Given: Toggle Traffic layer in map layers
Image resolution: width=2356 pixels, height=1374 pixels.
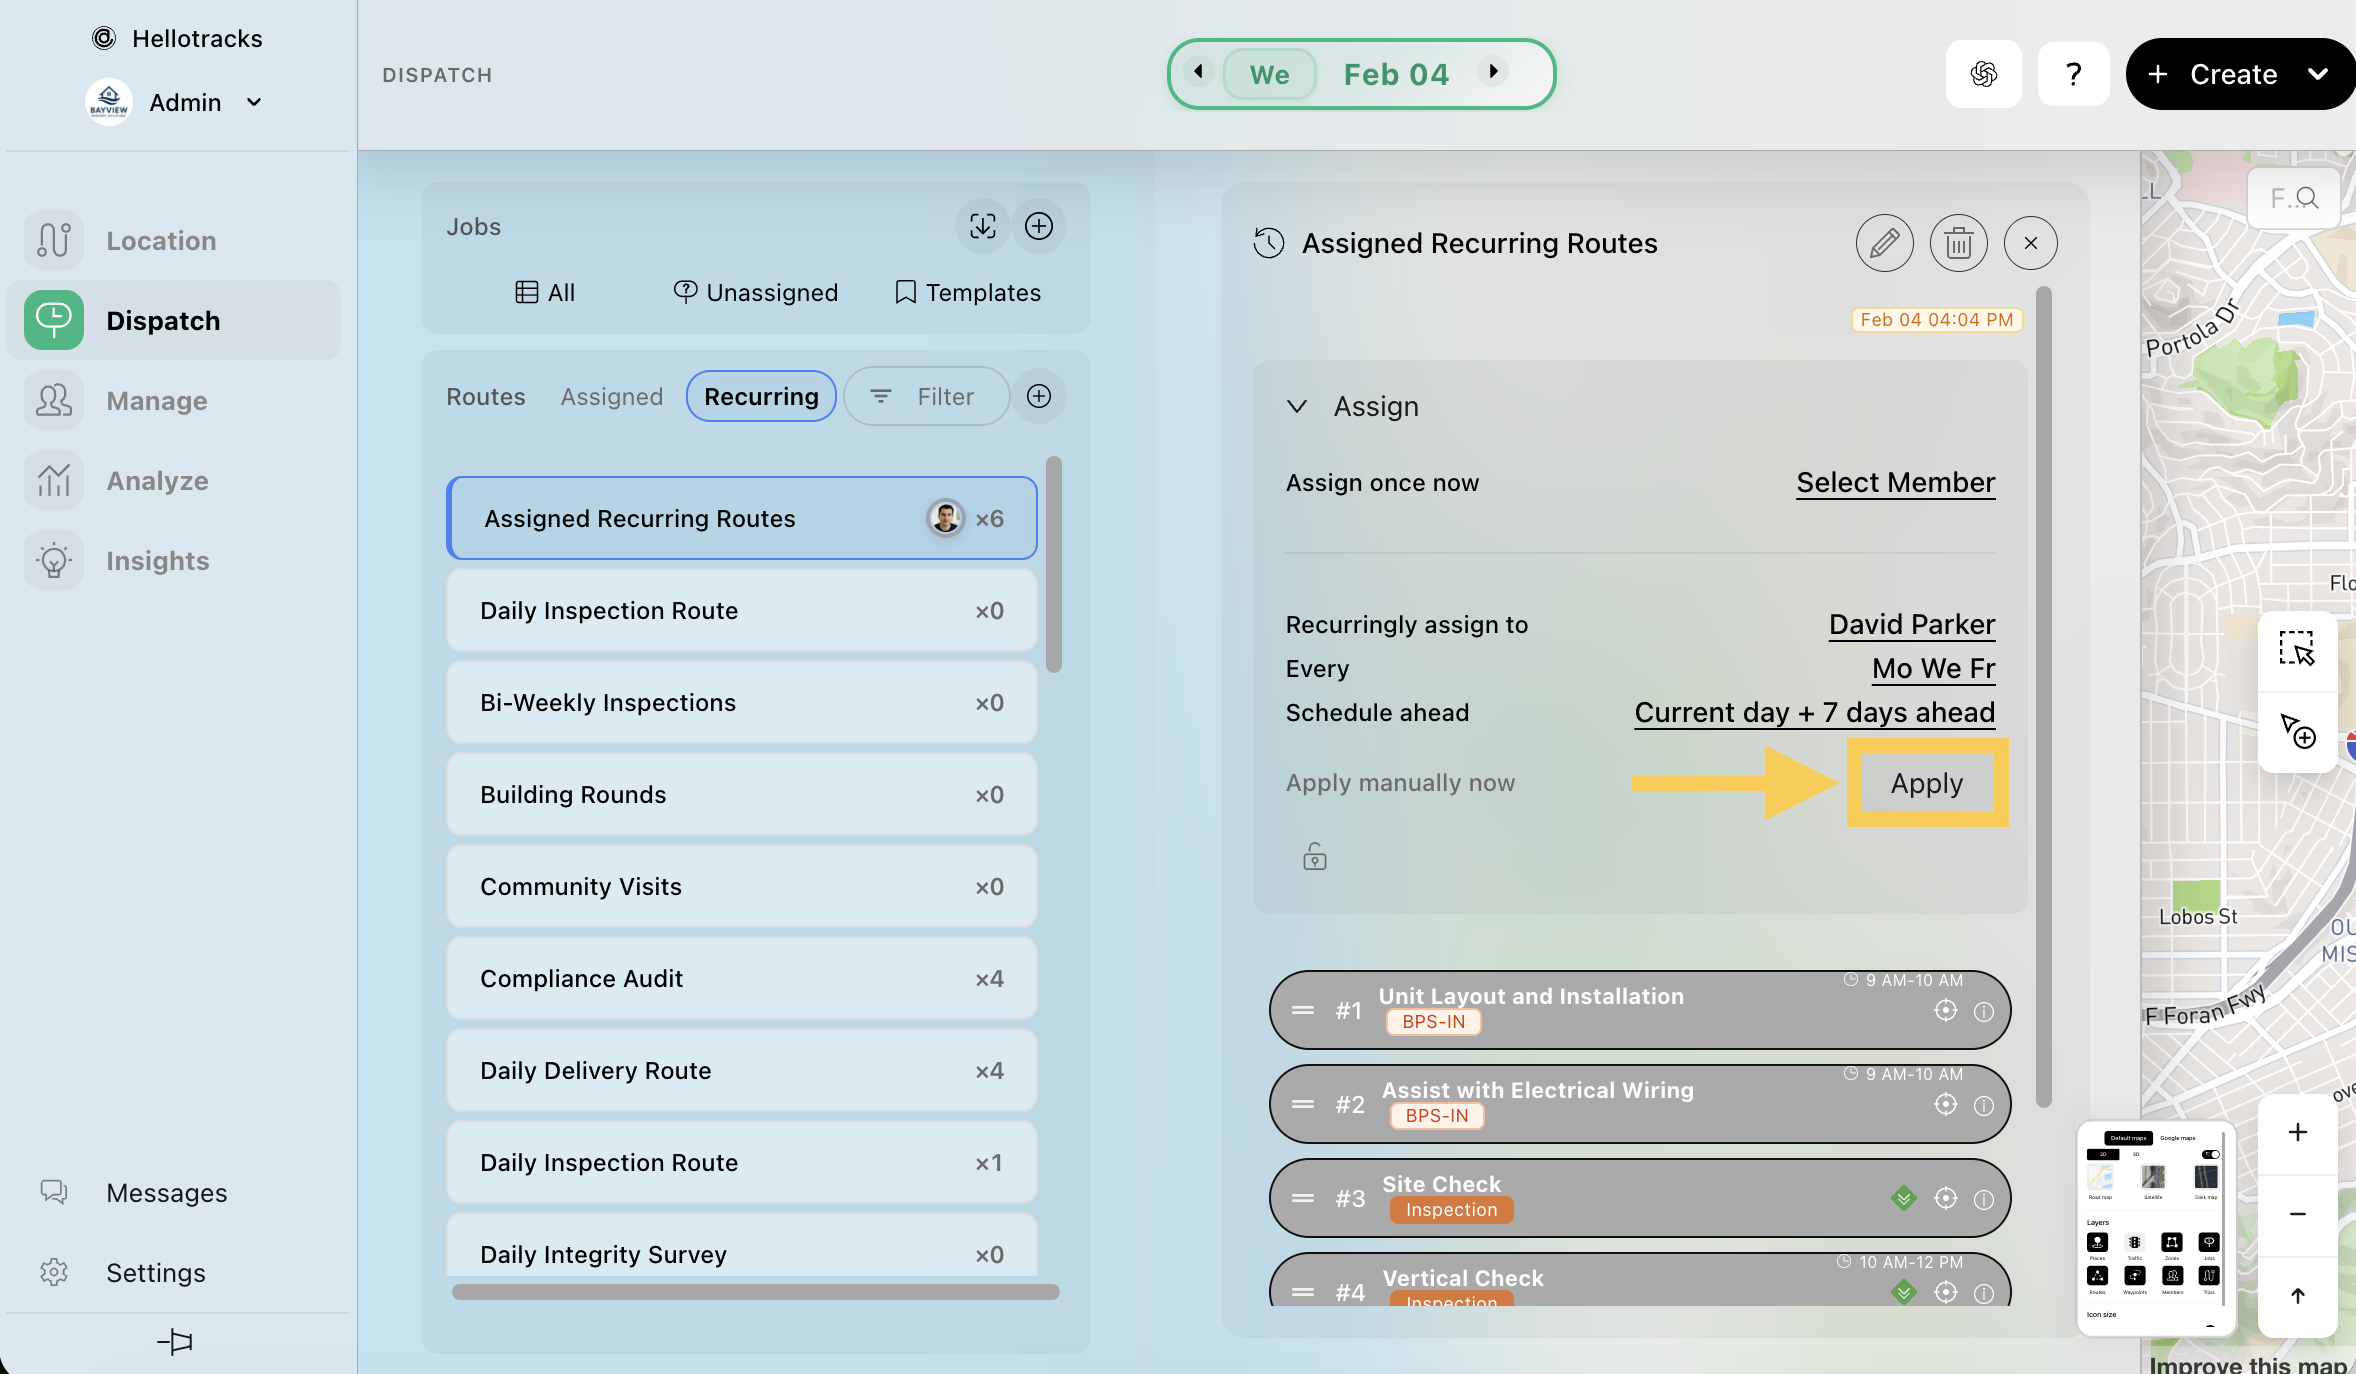Looking at the screenshot, I should [2134, 1243].
